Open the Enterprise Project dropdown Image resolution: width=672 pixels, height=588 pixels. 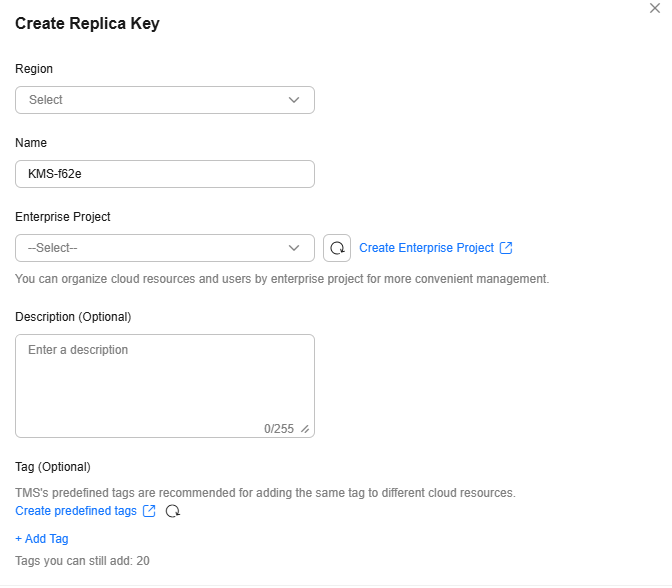tap(165, 248)
